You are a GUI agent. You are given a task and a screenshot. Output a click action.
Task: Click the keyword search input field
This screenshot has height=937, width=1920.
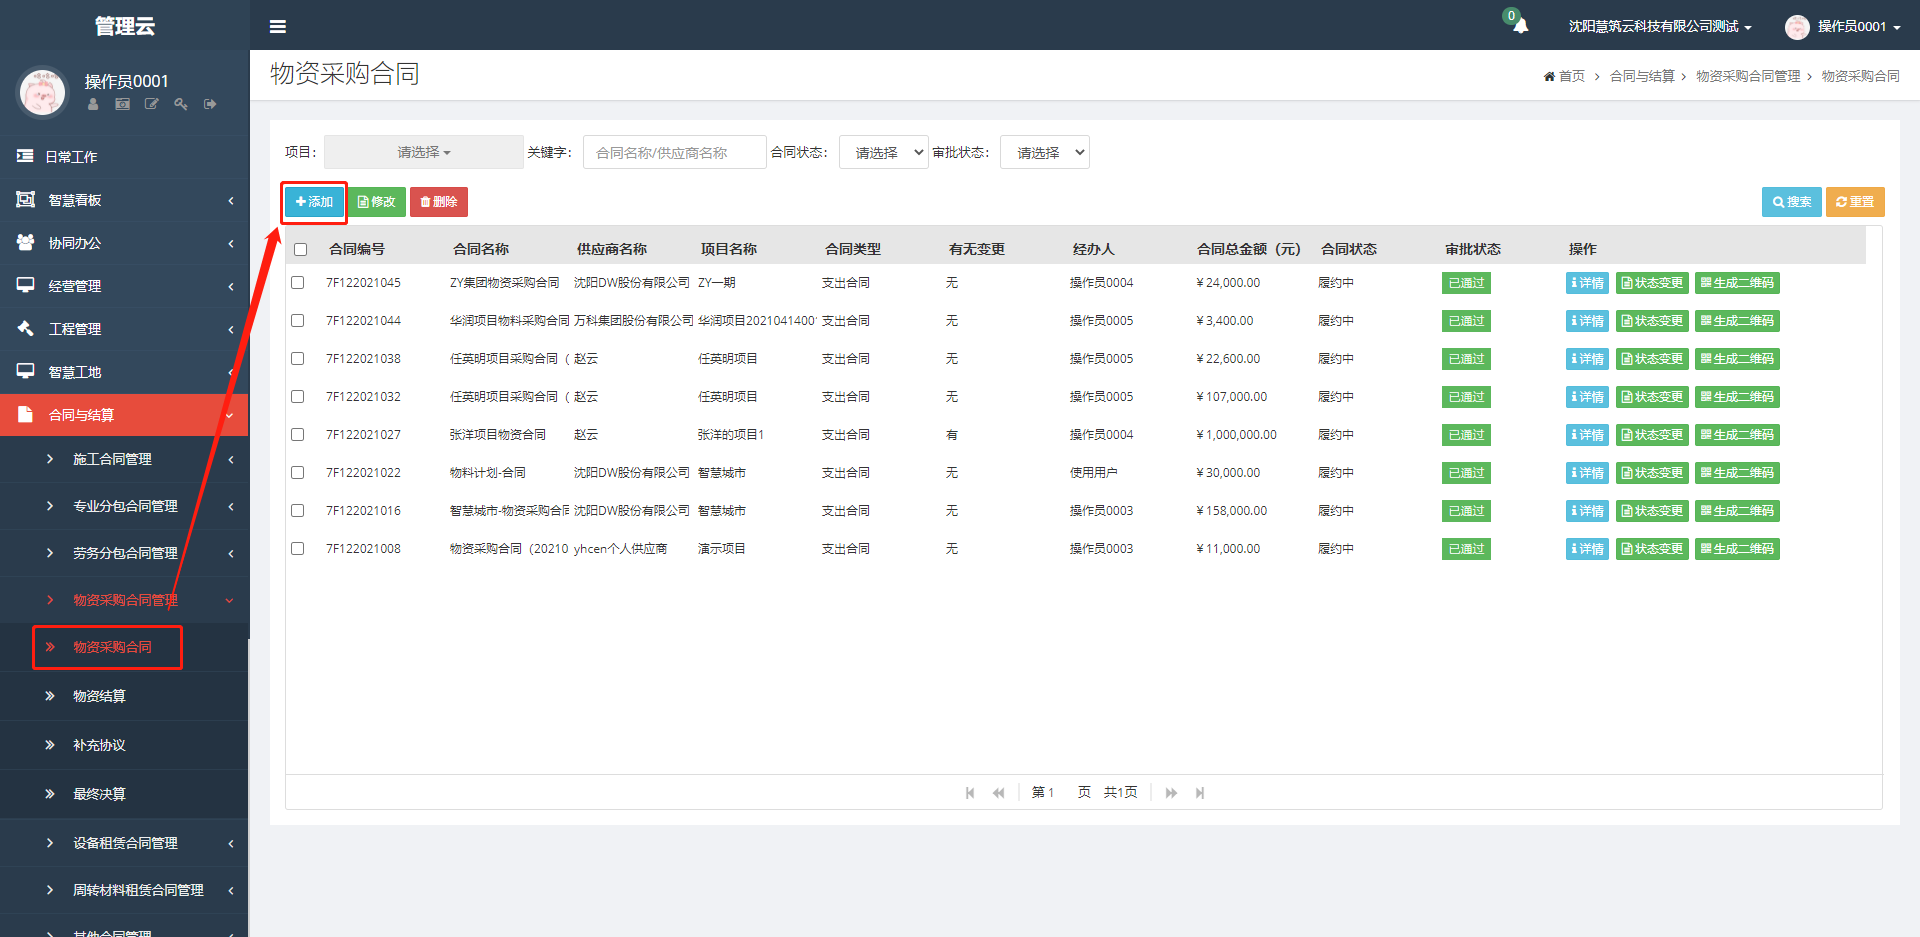tap(674, 153)
